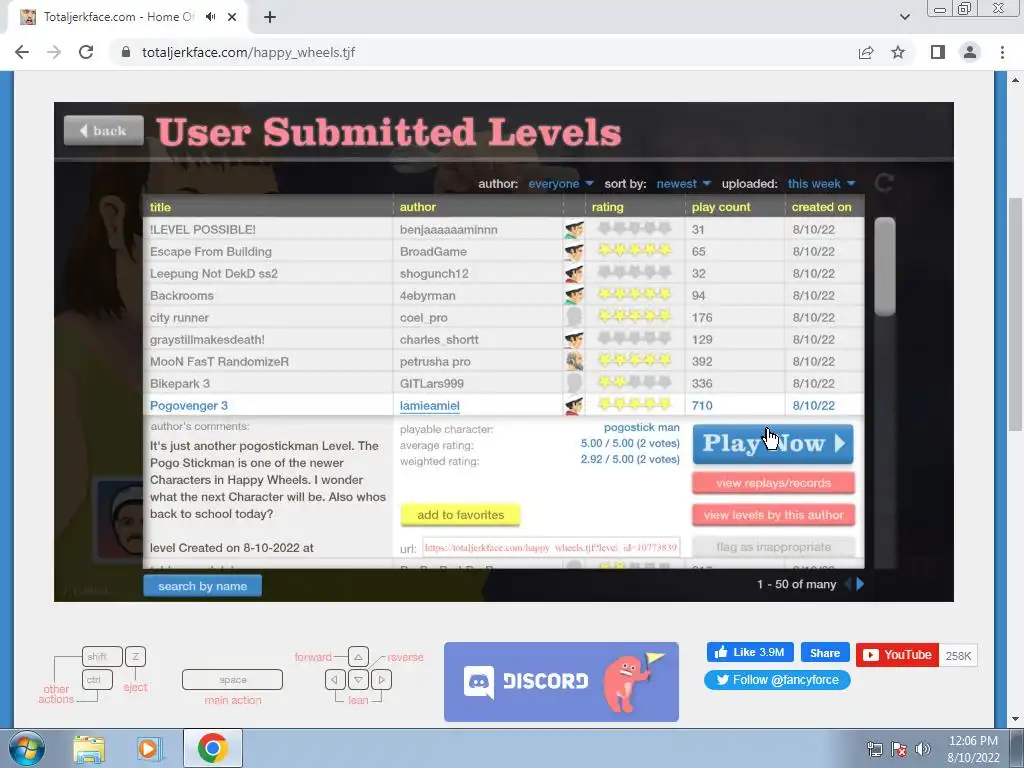
Task: Click the Facebook Share button
Action: [x=825, y=653]
